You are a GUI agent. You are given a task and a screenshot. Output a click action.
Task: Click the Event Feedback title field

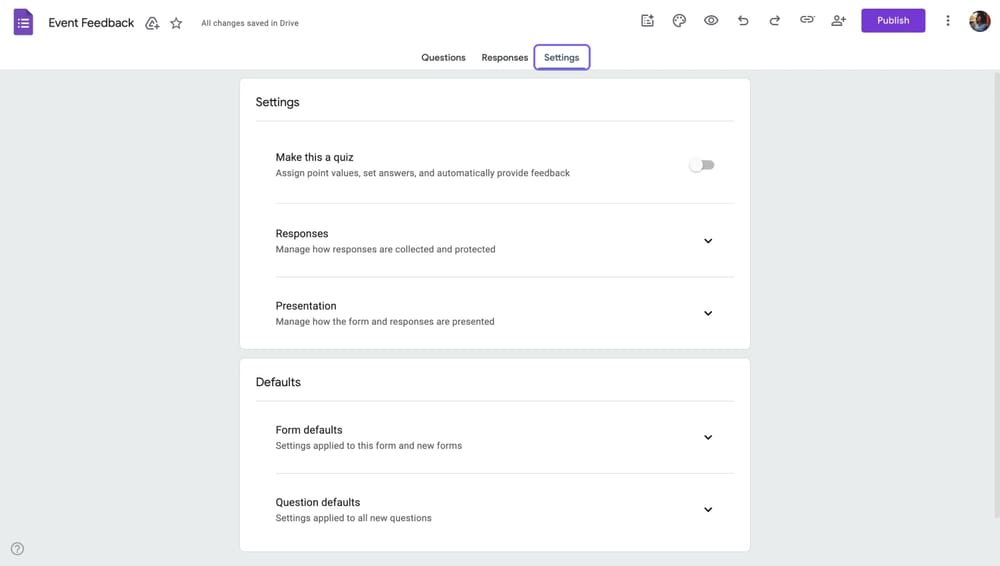click(x=91, y=23)
